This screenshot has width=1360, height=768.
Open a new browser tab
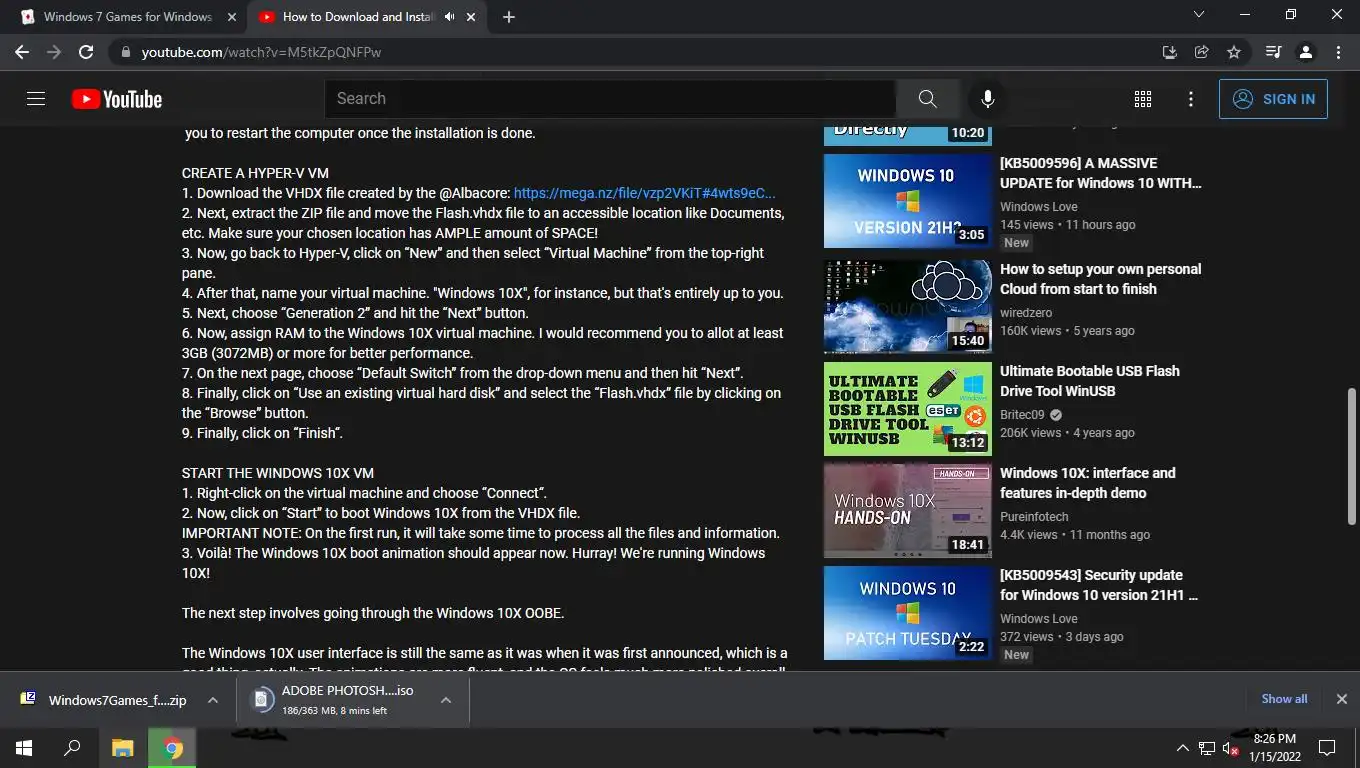(509, 17)
